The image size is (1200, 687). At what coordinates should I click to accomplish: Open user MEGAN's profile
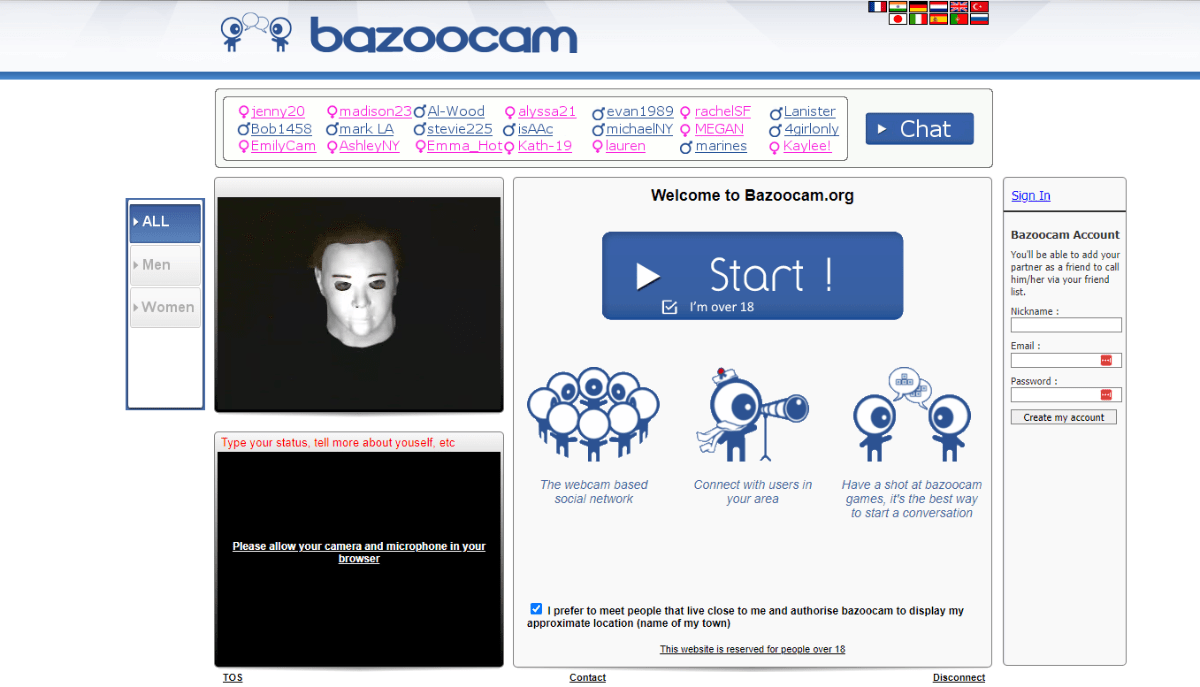click(719, 129)
